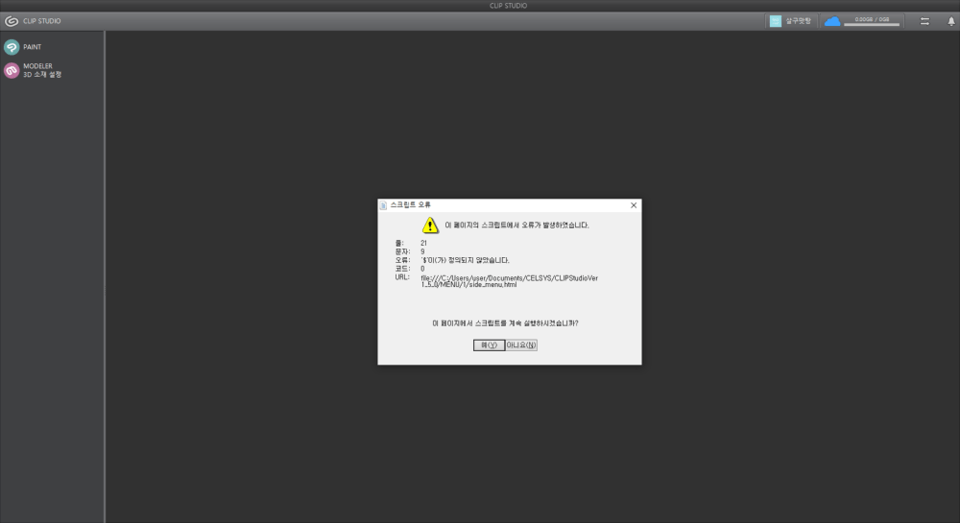Click the user profile avatar thumbnail
The image size is (960, 523).
pos(775,21)
